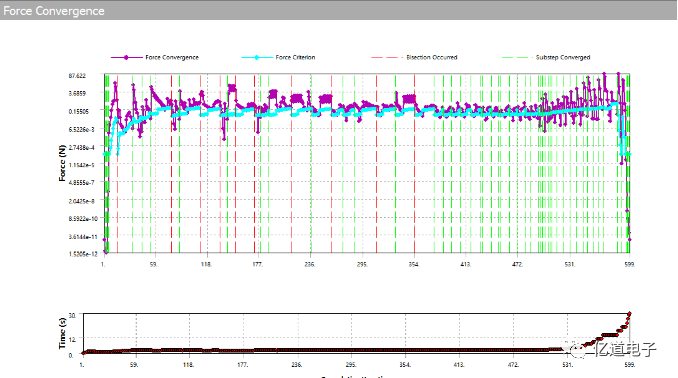Click the Time (s) axis label
Screen dimensions: 678x378
coord(62,333)
